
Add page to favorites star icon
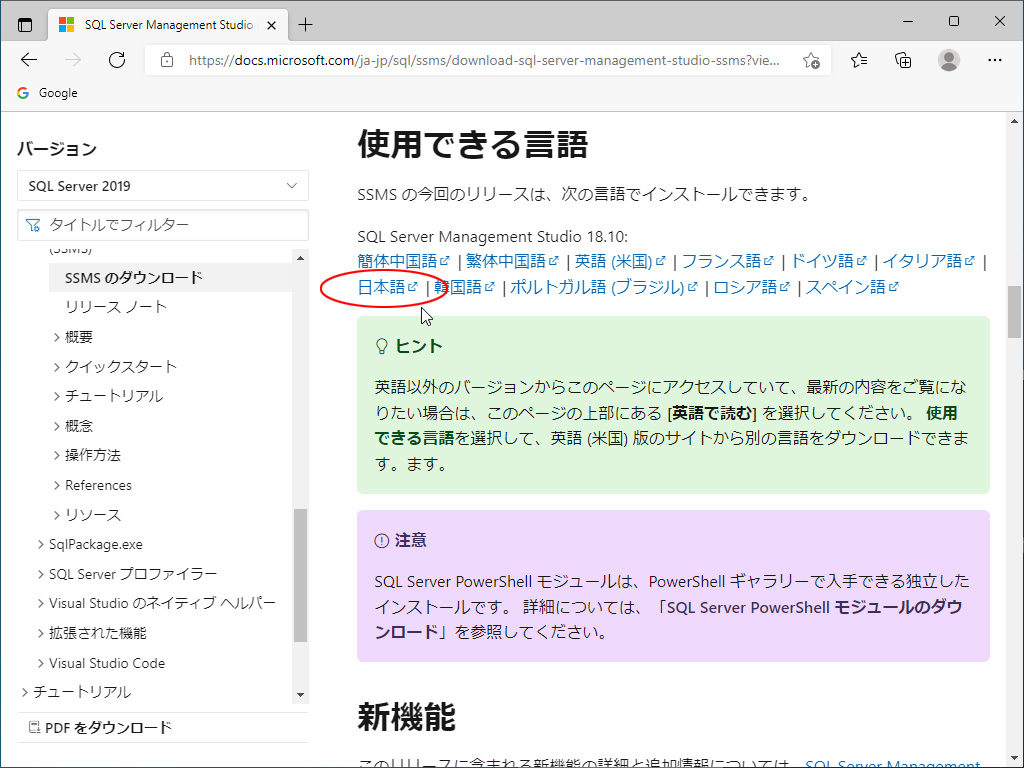click(811, 60)
